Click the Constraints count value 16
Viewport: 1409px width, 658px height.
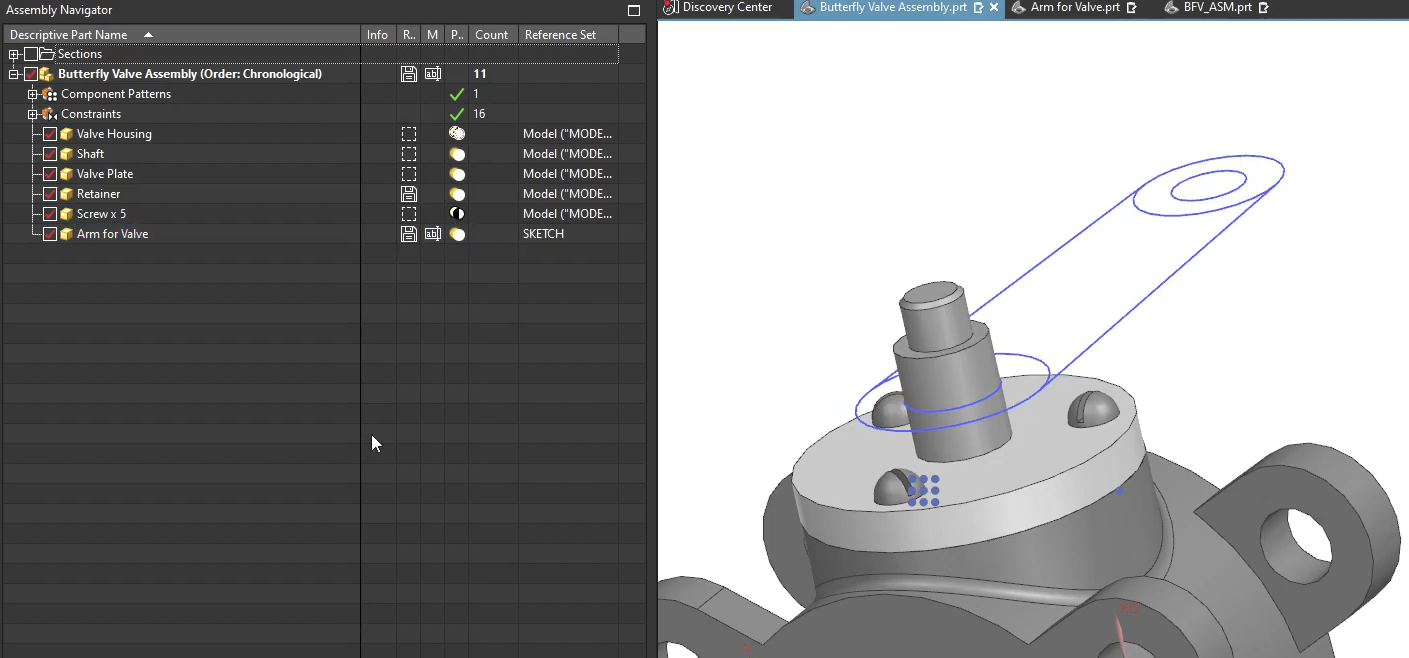coord(480,114)
